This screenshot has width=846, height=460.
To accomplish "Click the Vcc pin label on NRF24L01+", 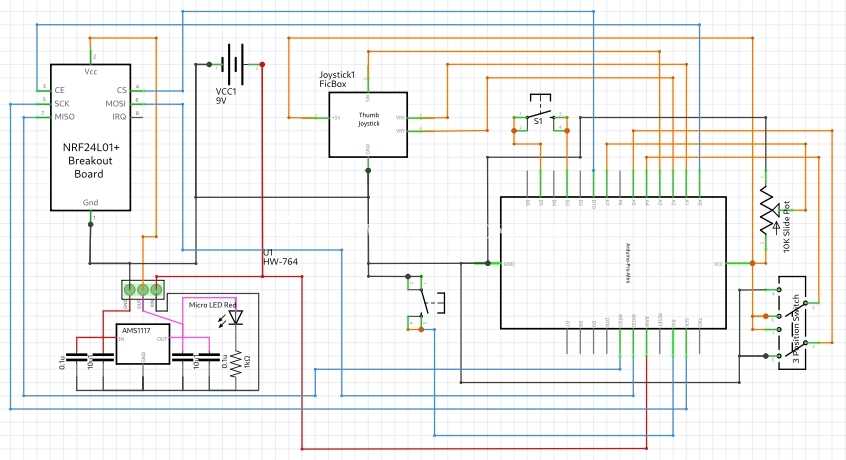I will pos(91,71).
